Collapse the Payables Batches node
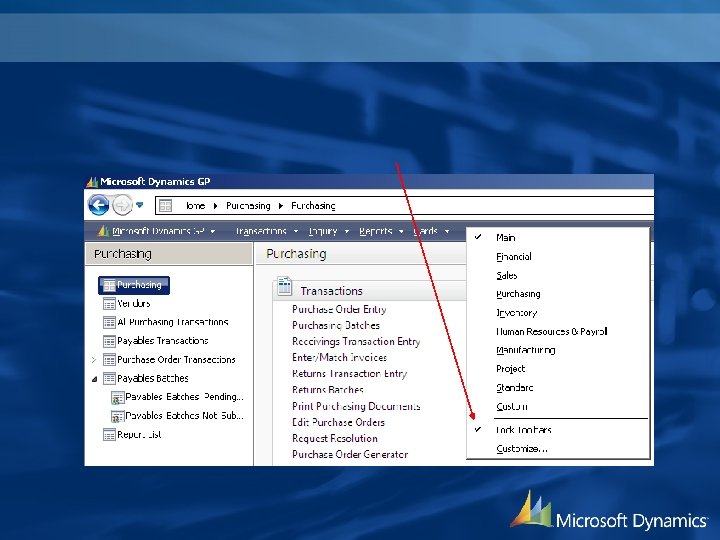The width and height of the screenshot is (720, 540). tap(94, 379)
